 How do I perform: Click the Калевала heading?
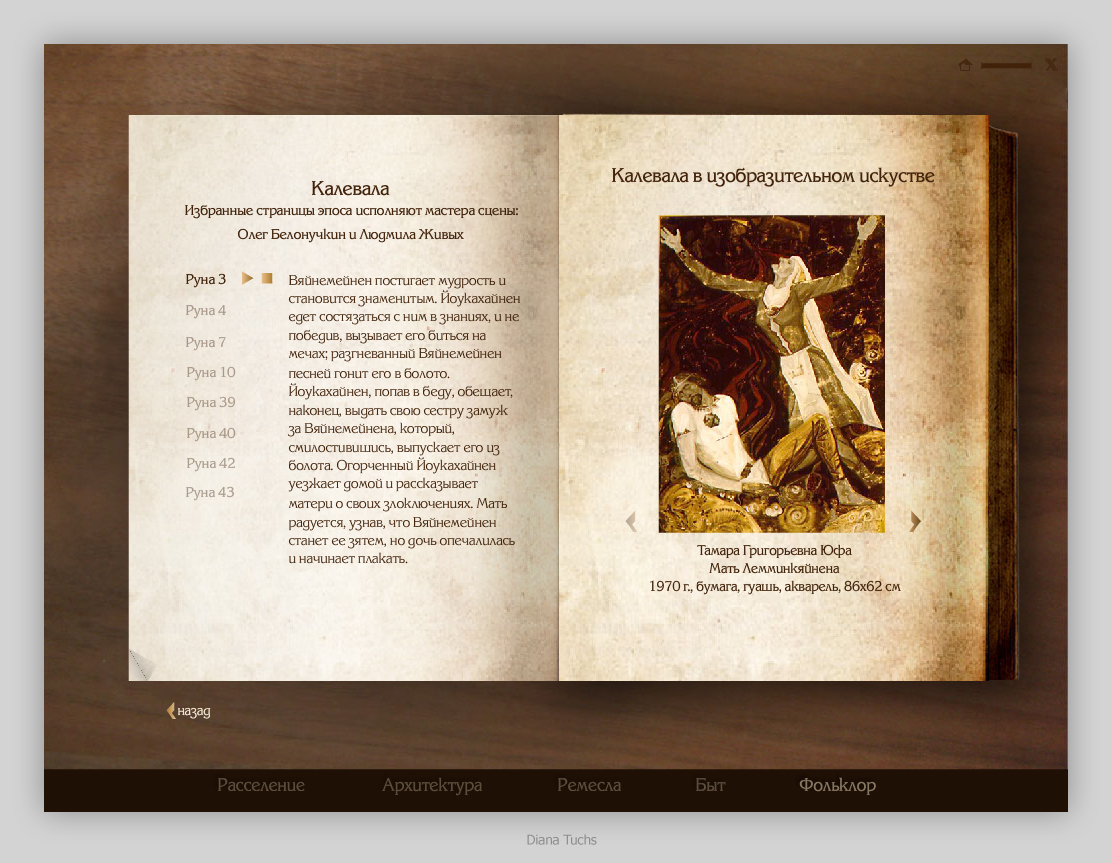350,188
